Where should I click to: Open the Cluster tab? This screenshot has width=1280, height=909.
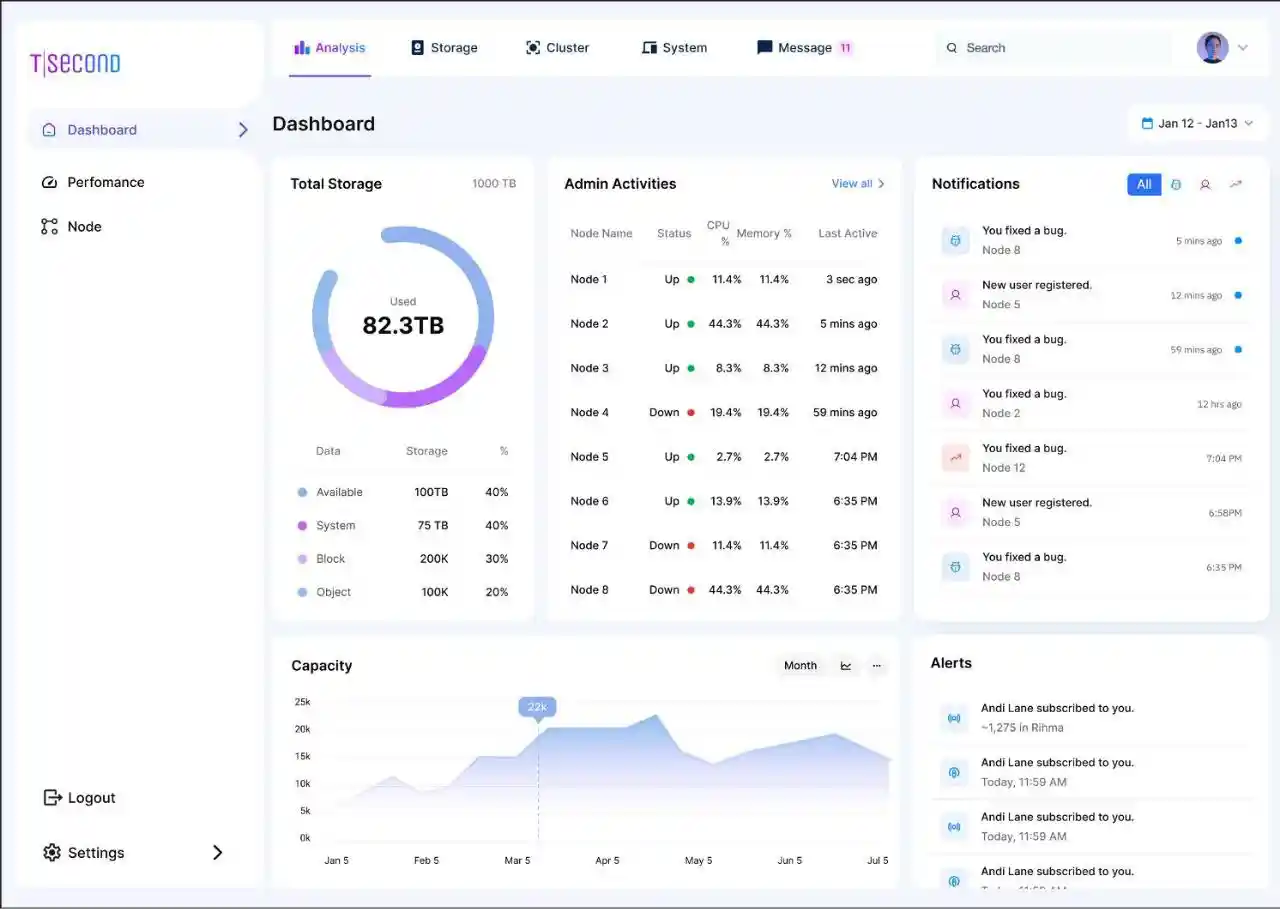click(x=557, y=48)
